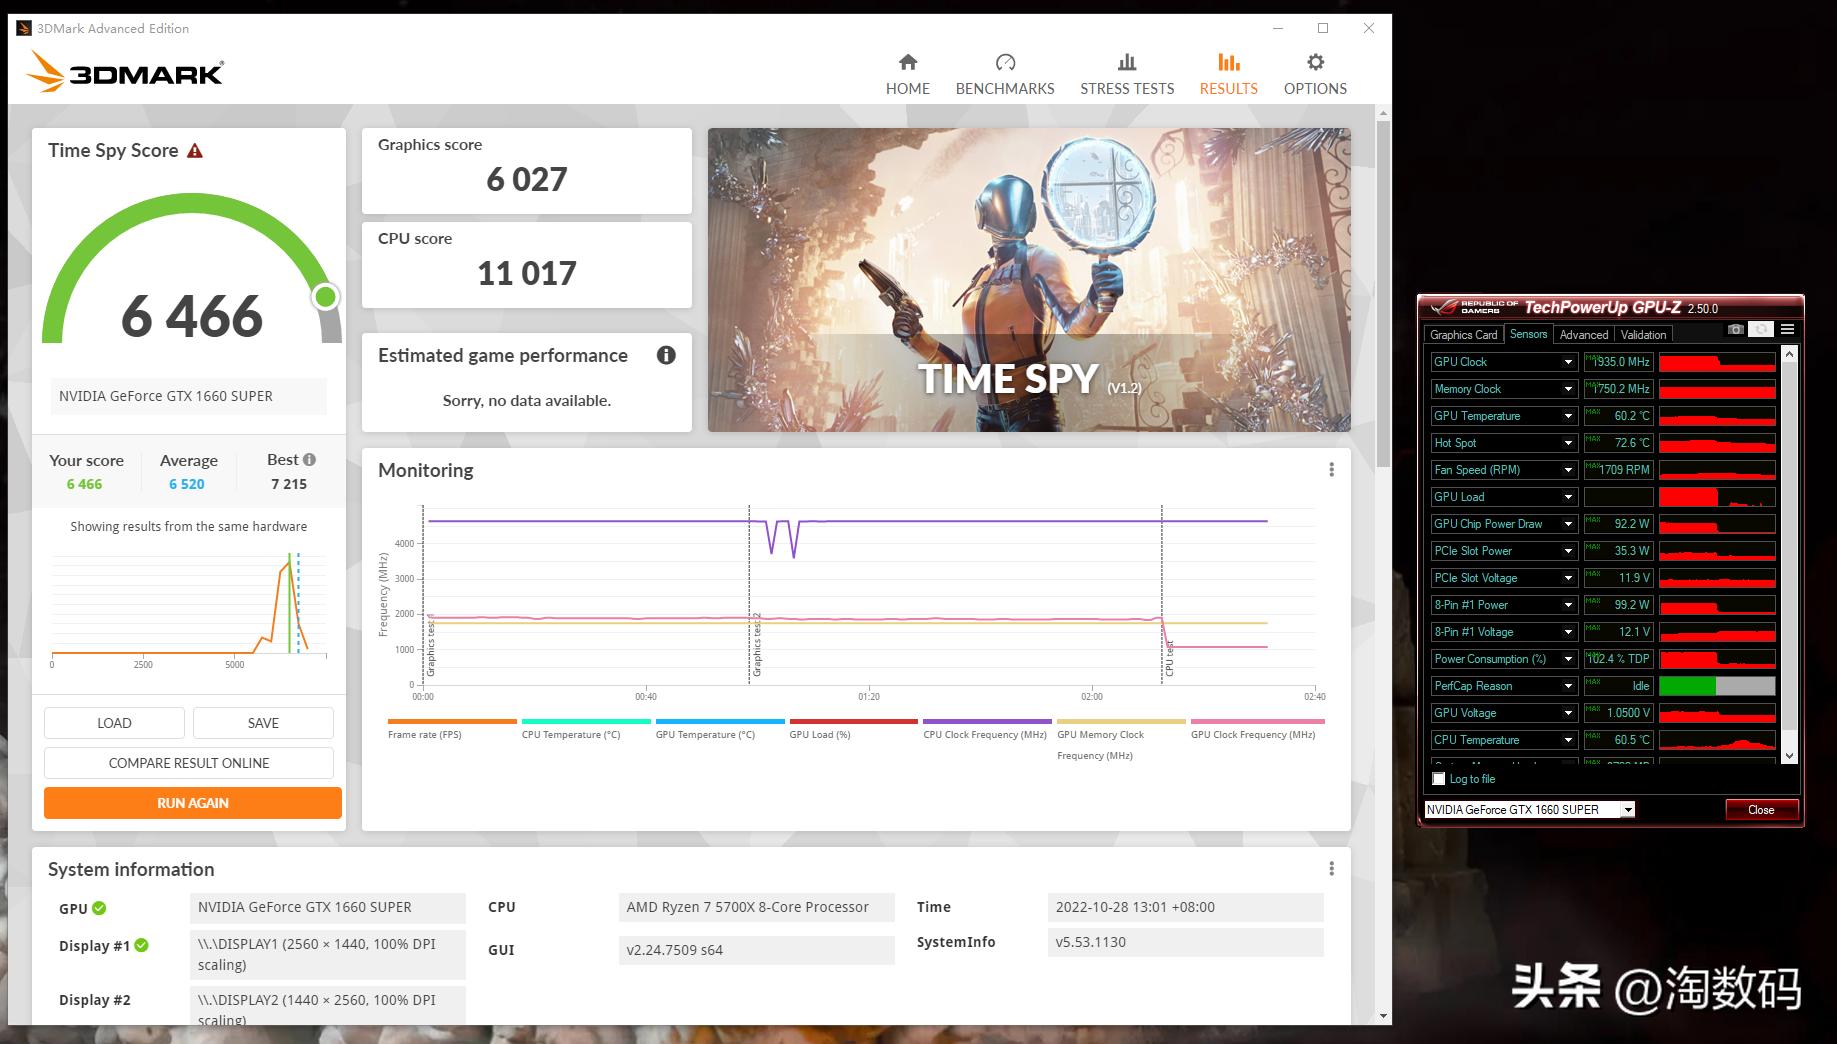Open the GPU-Z hamburger menu
This screenshot has width=1837, height=1044.
pyautogui.click(x=1788, y=329)
